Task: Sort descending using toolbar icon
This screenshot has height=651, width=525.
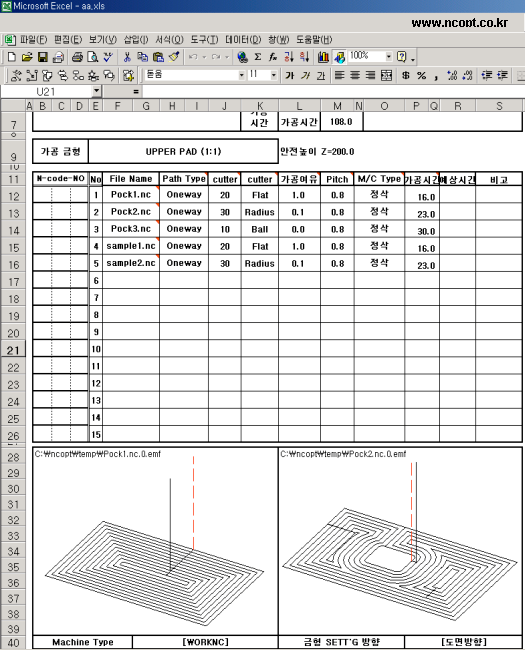Action: (304, 57)
